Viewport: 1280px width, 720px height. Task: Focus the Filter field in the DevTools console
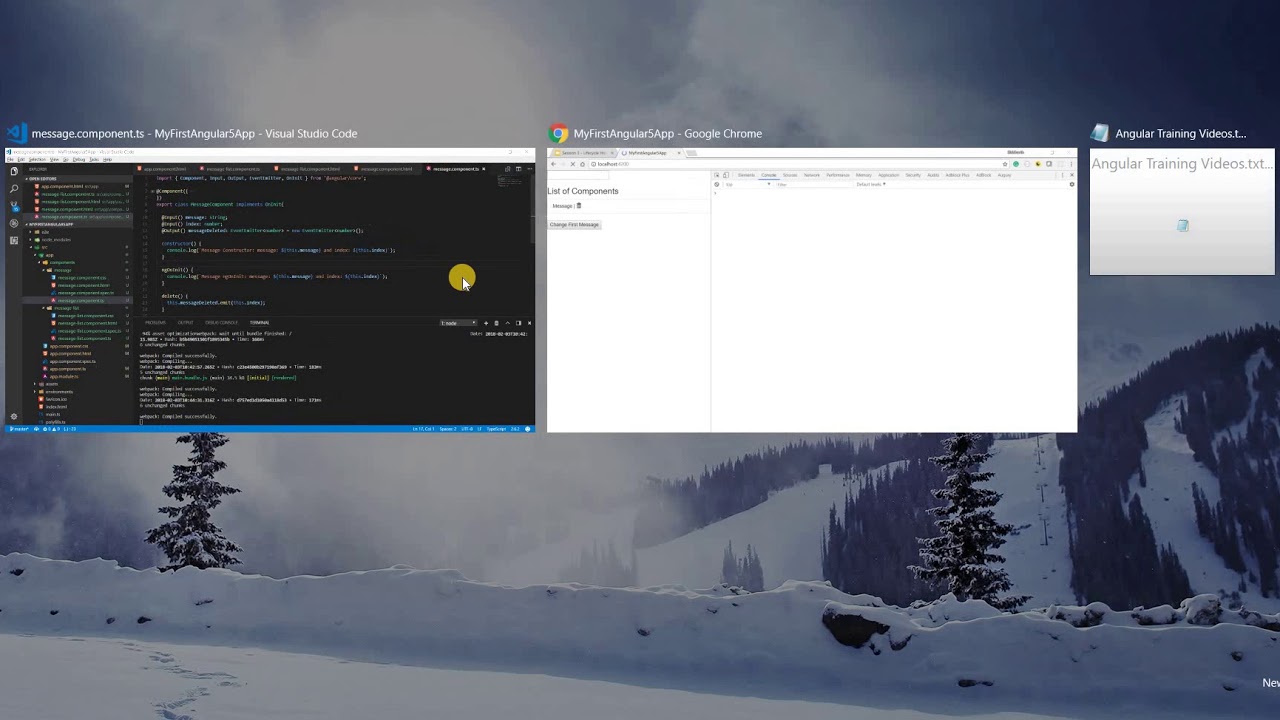tap(814, 184)
